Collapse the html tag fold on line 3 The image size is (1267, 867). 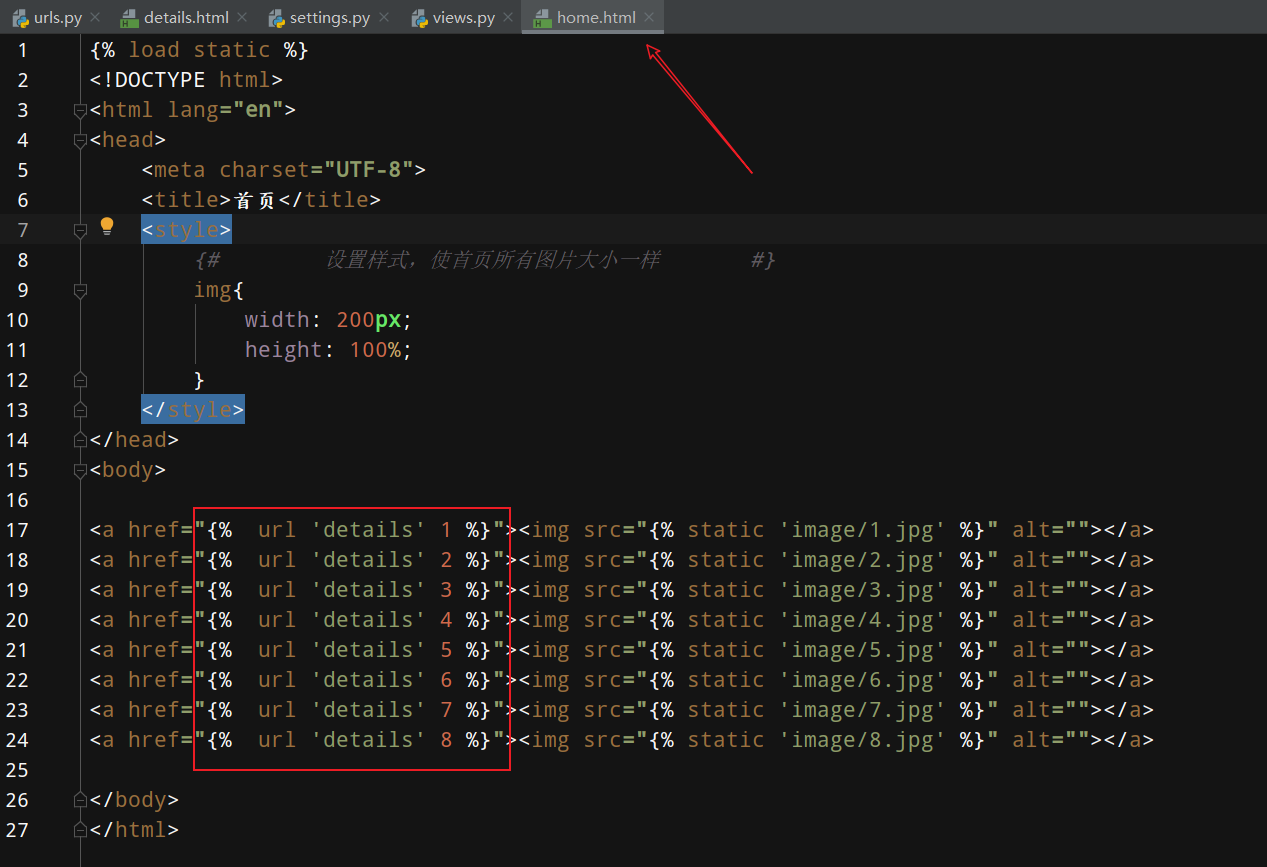pyautogui.click(x=81, y=110)
